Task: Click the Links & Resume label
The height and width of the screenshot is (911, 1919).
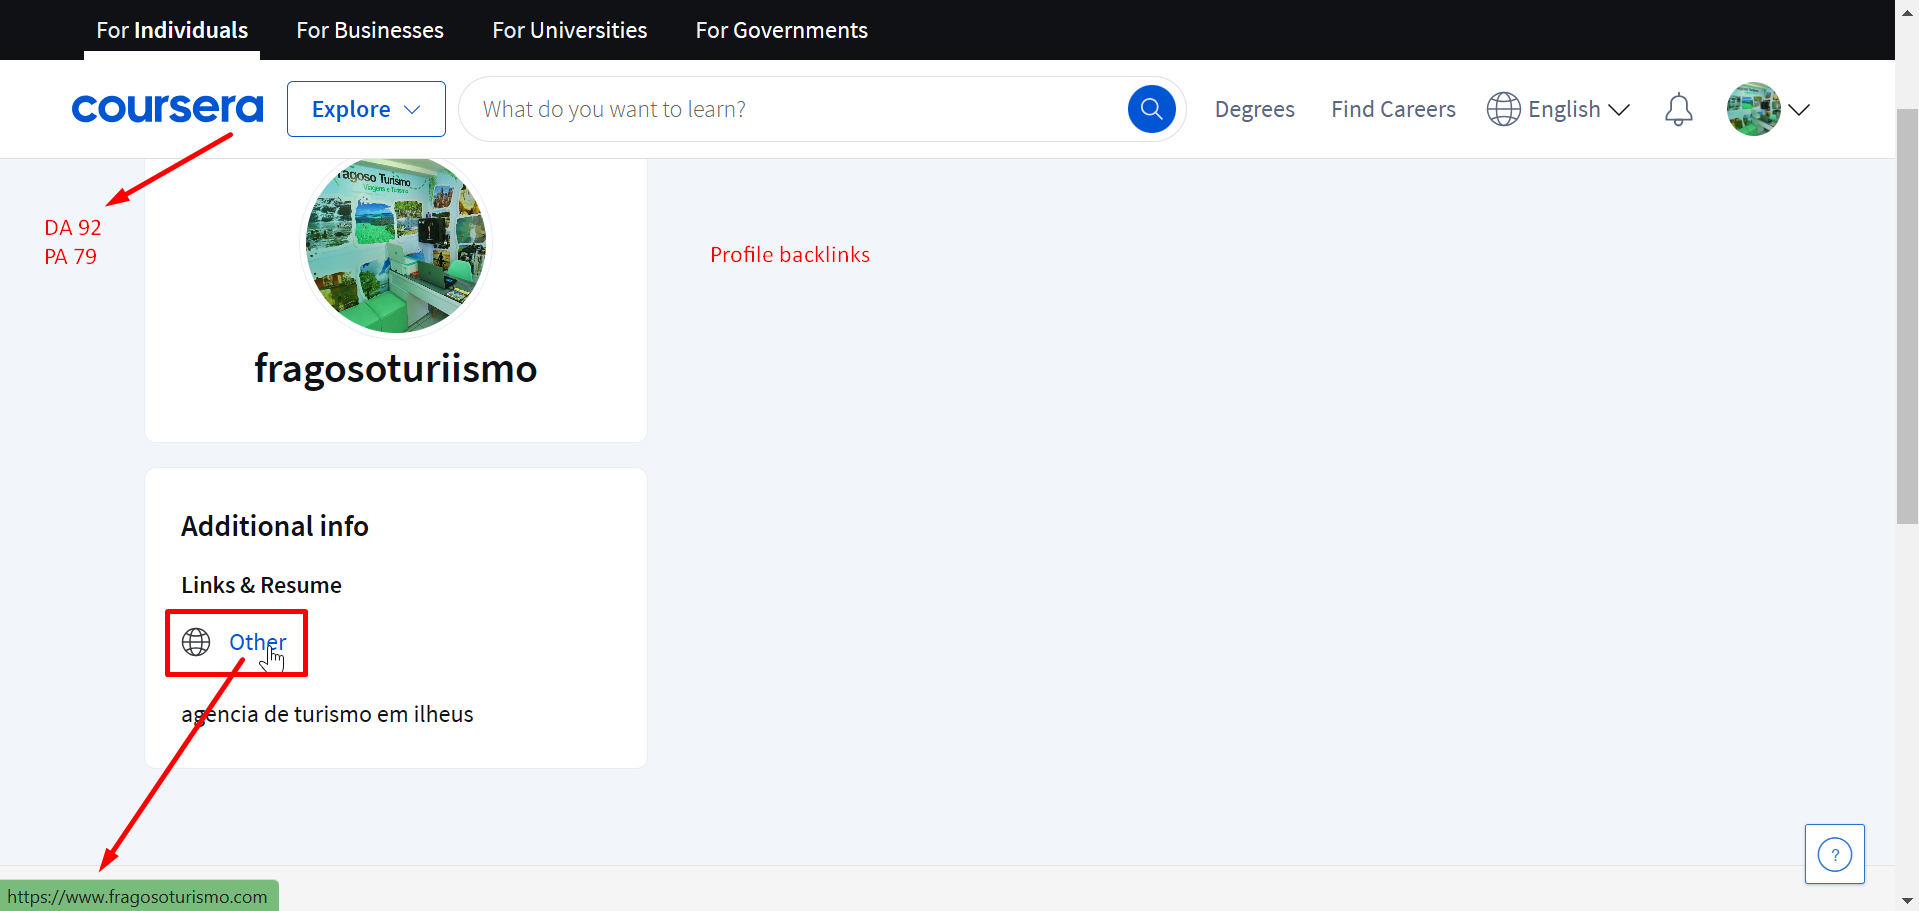Action: pyautogui.click(x=261, y=585)
